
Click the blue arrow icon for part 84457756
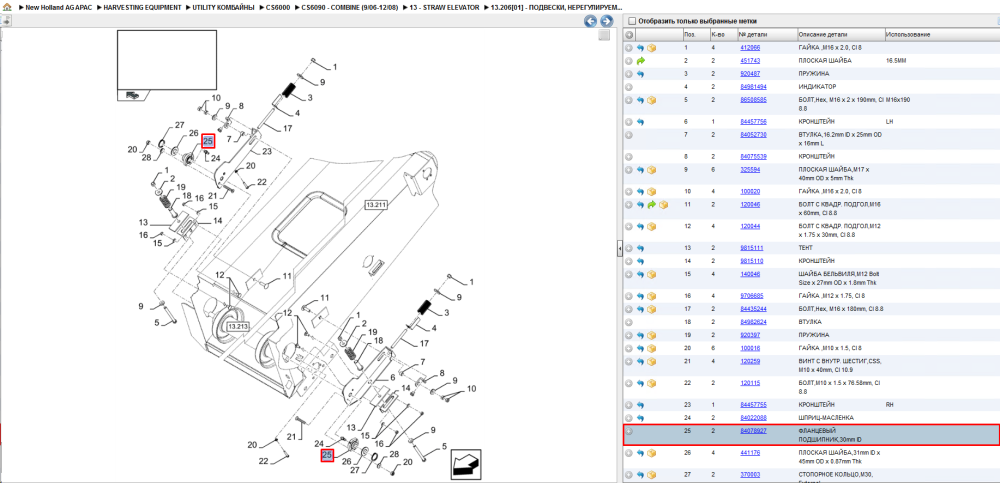(x=640, y=121)
